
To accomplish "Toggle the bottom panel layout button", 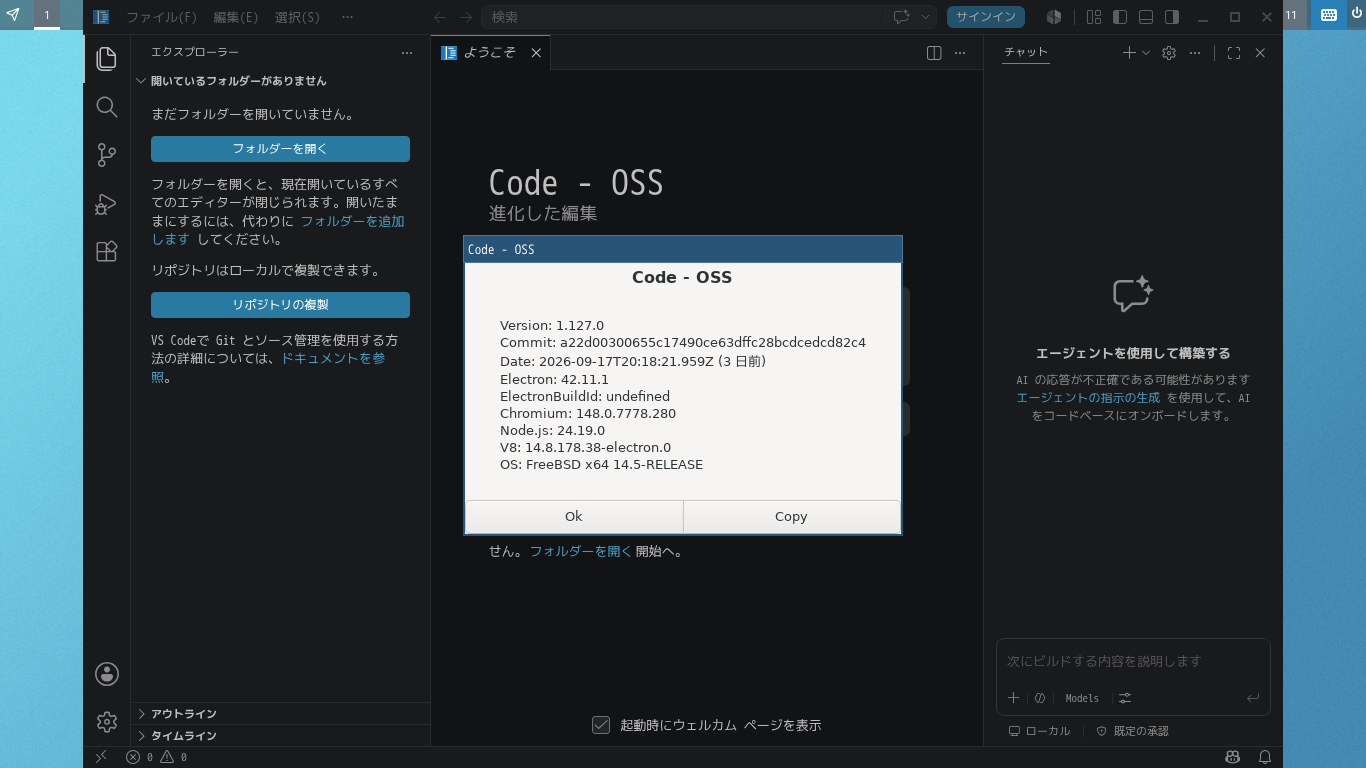I will coord(1147,17).
